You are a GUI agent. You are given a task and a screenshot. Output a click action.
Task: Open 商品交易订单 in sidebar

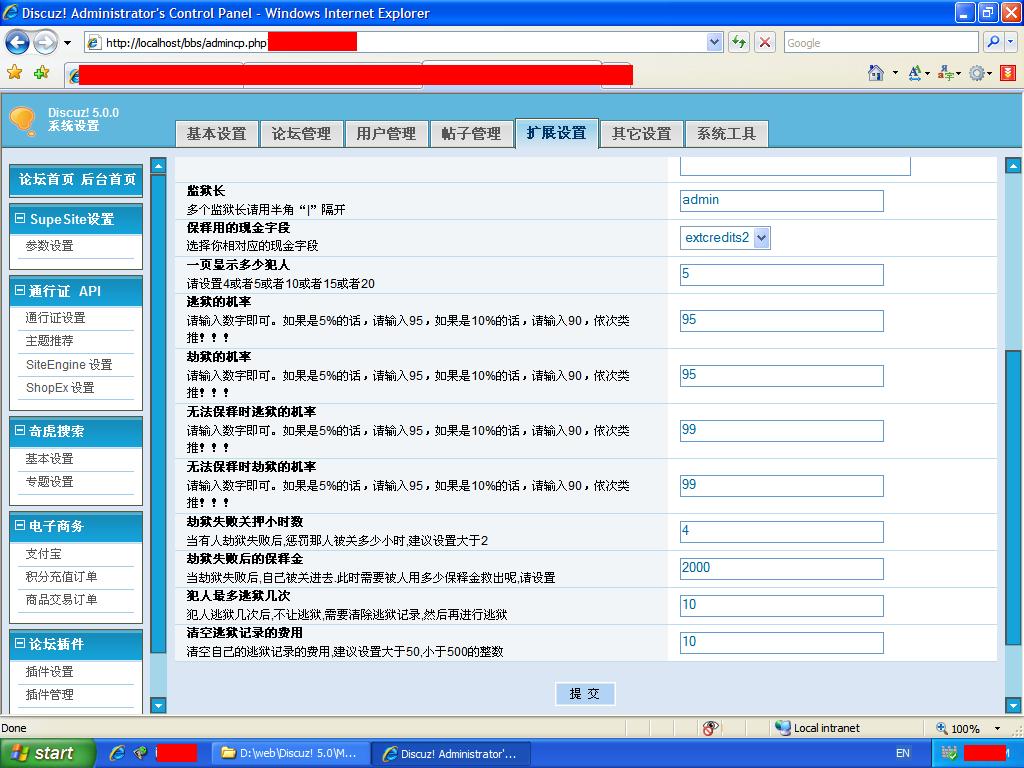point(61,600)
